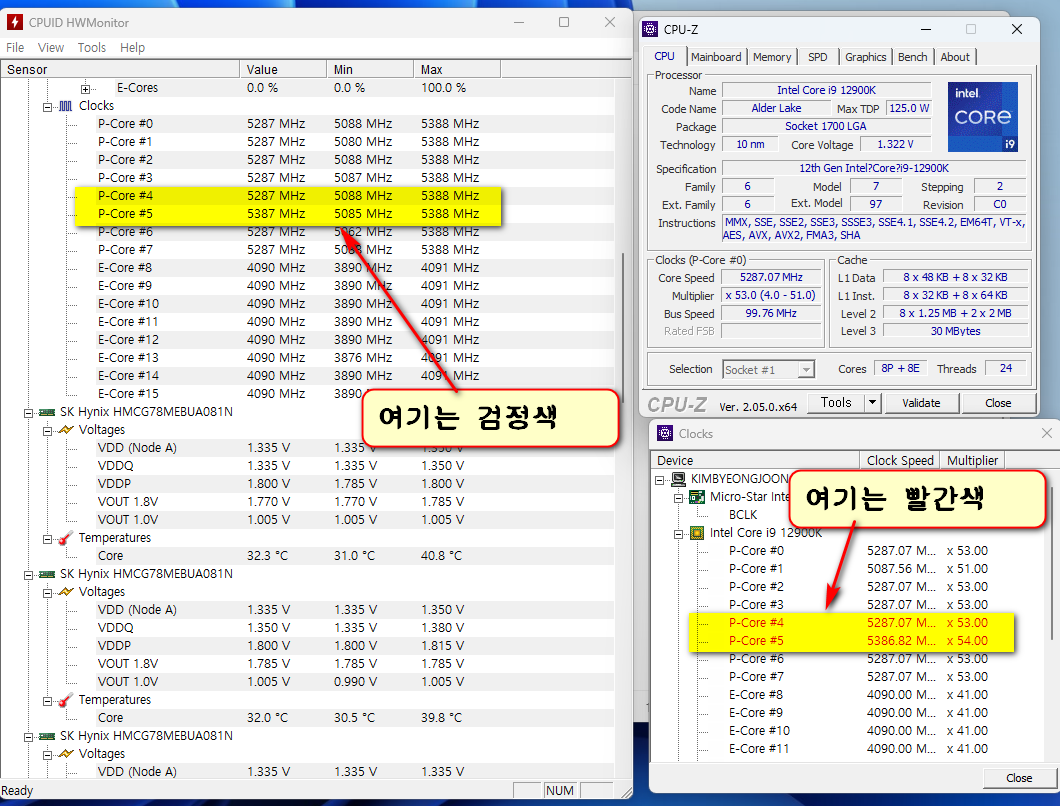1060x806 pixels.
Task: Click the Value column header
Action: point(283,69)
